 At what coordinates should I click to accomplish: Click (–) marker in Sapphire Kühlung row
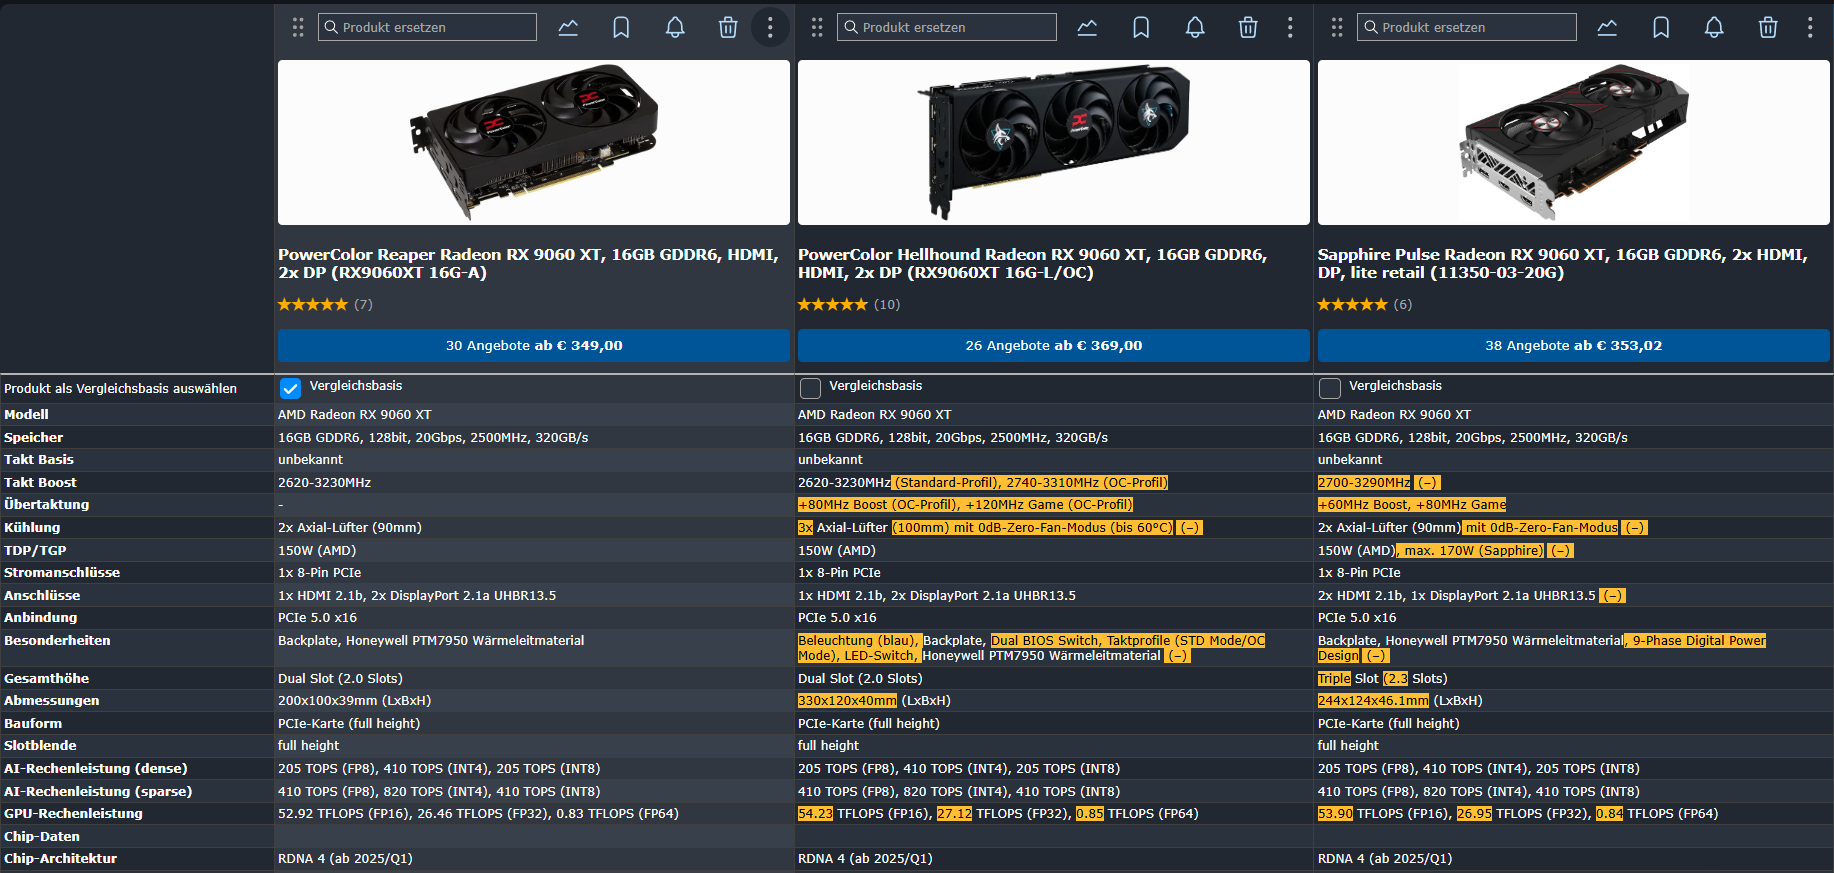1634,528
